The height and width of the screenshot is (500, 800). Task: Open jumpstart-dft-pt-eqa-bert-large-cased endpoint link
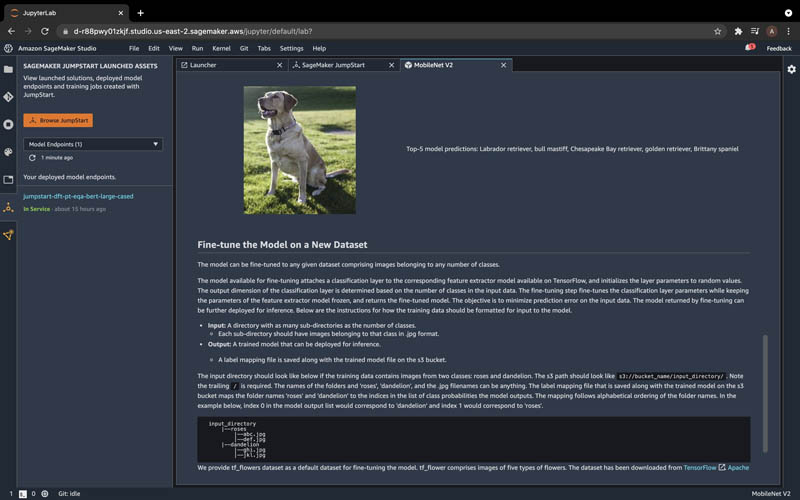pos(78,196)
